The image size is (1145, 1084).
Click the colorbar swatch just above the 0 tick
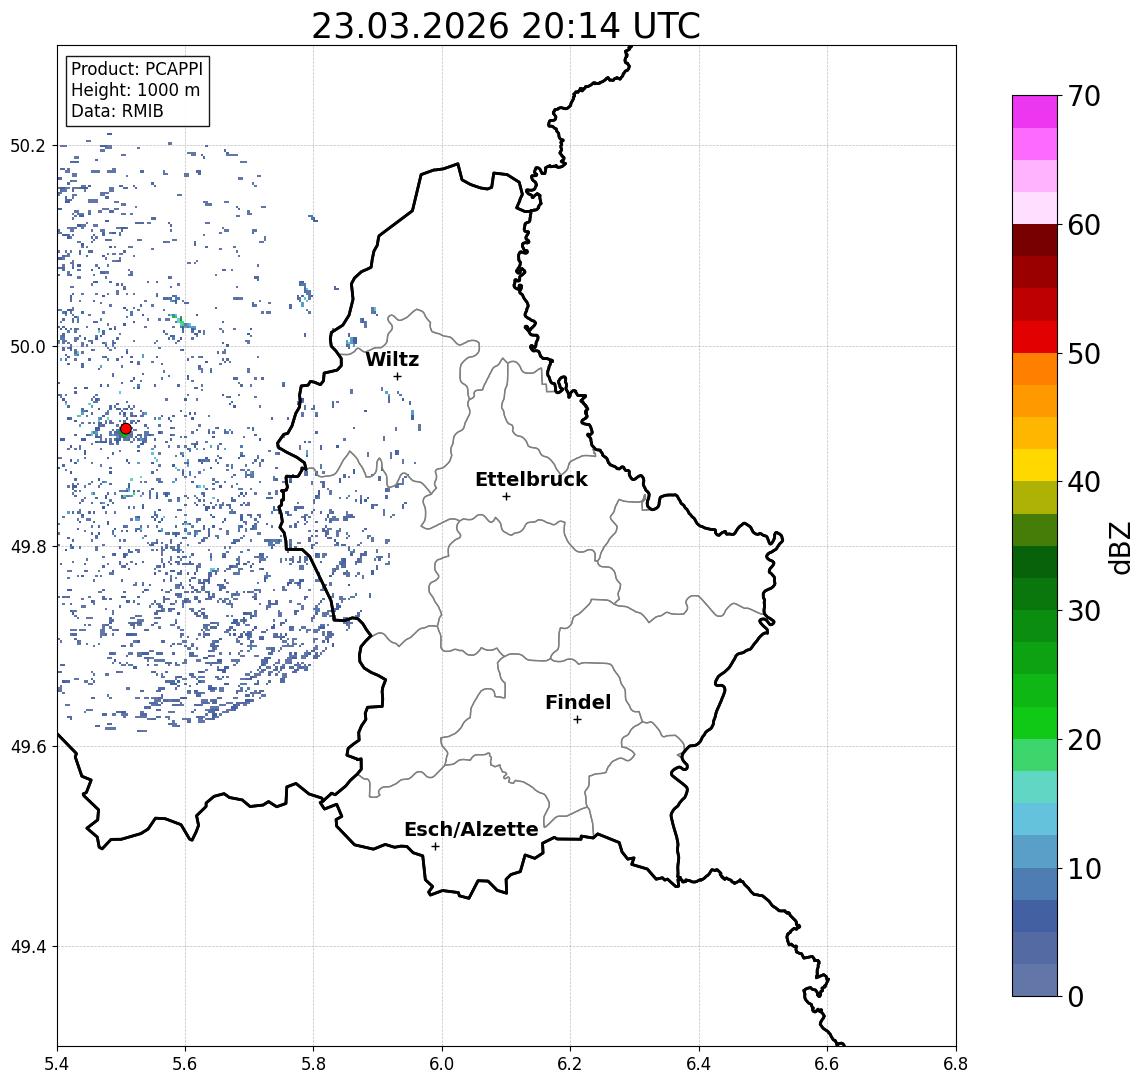[1035, 980]
